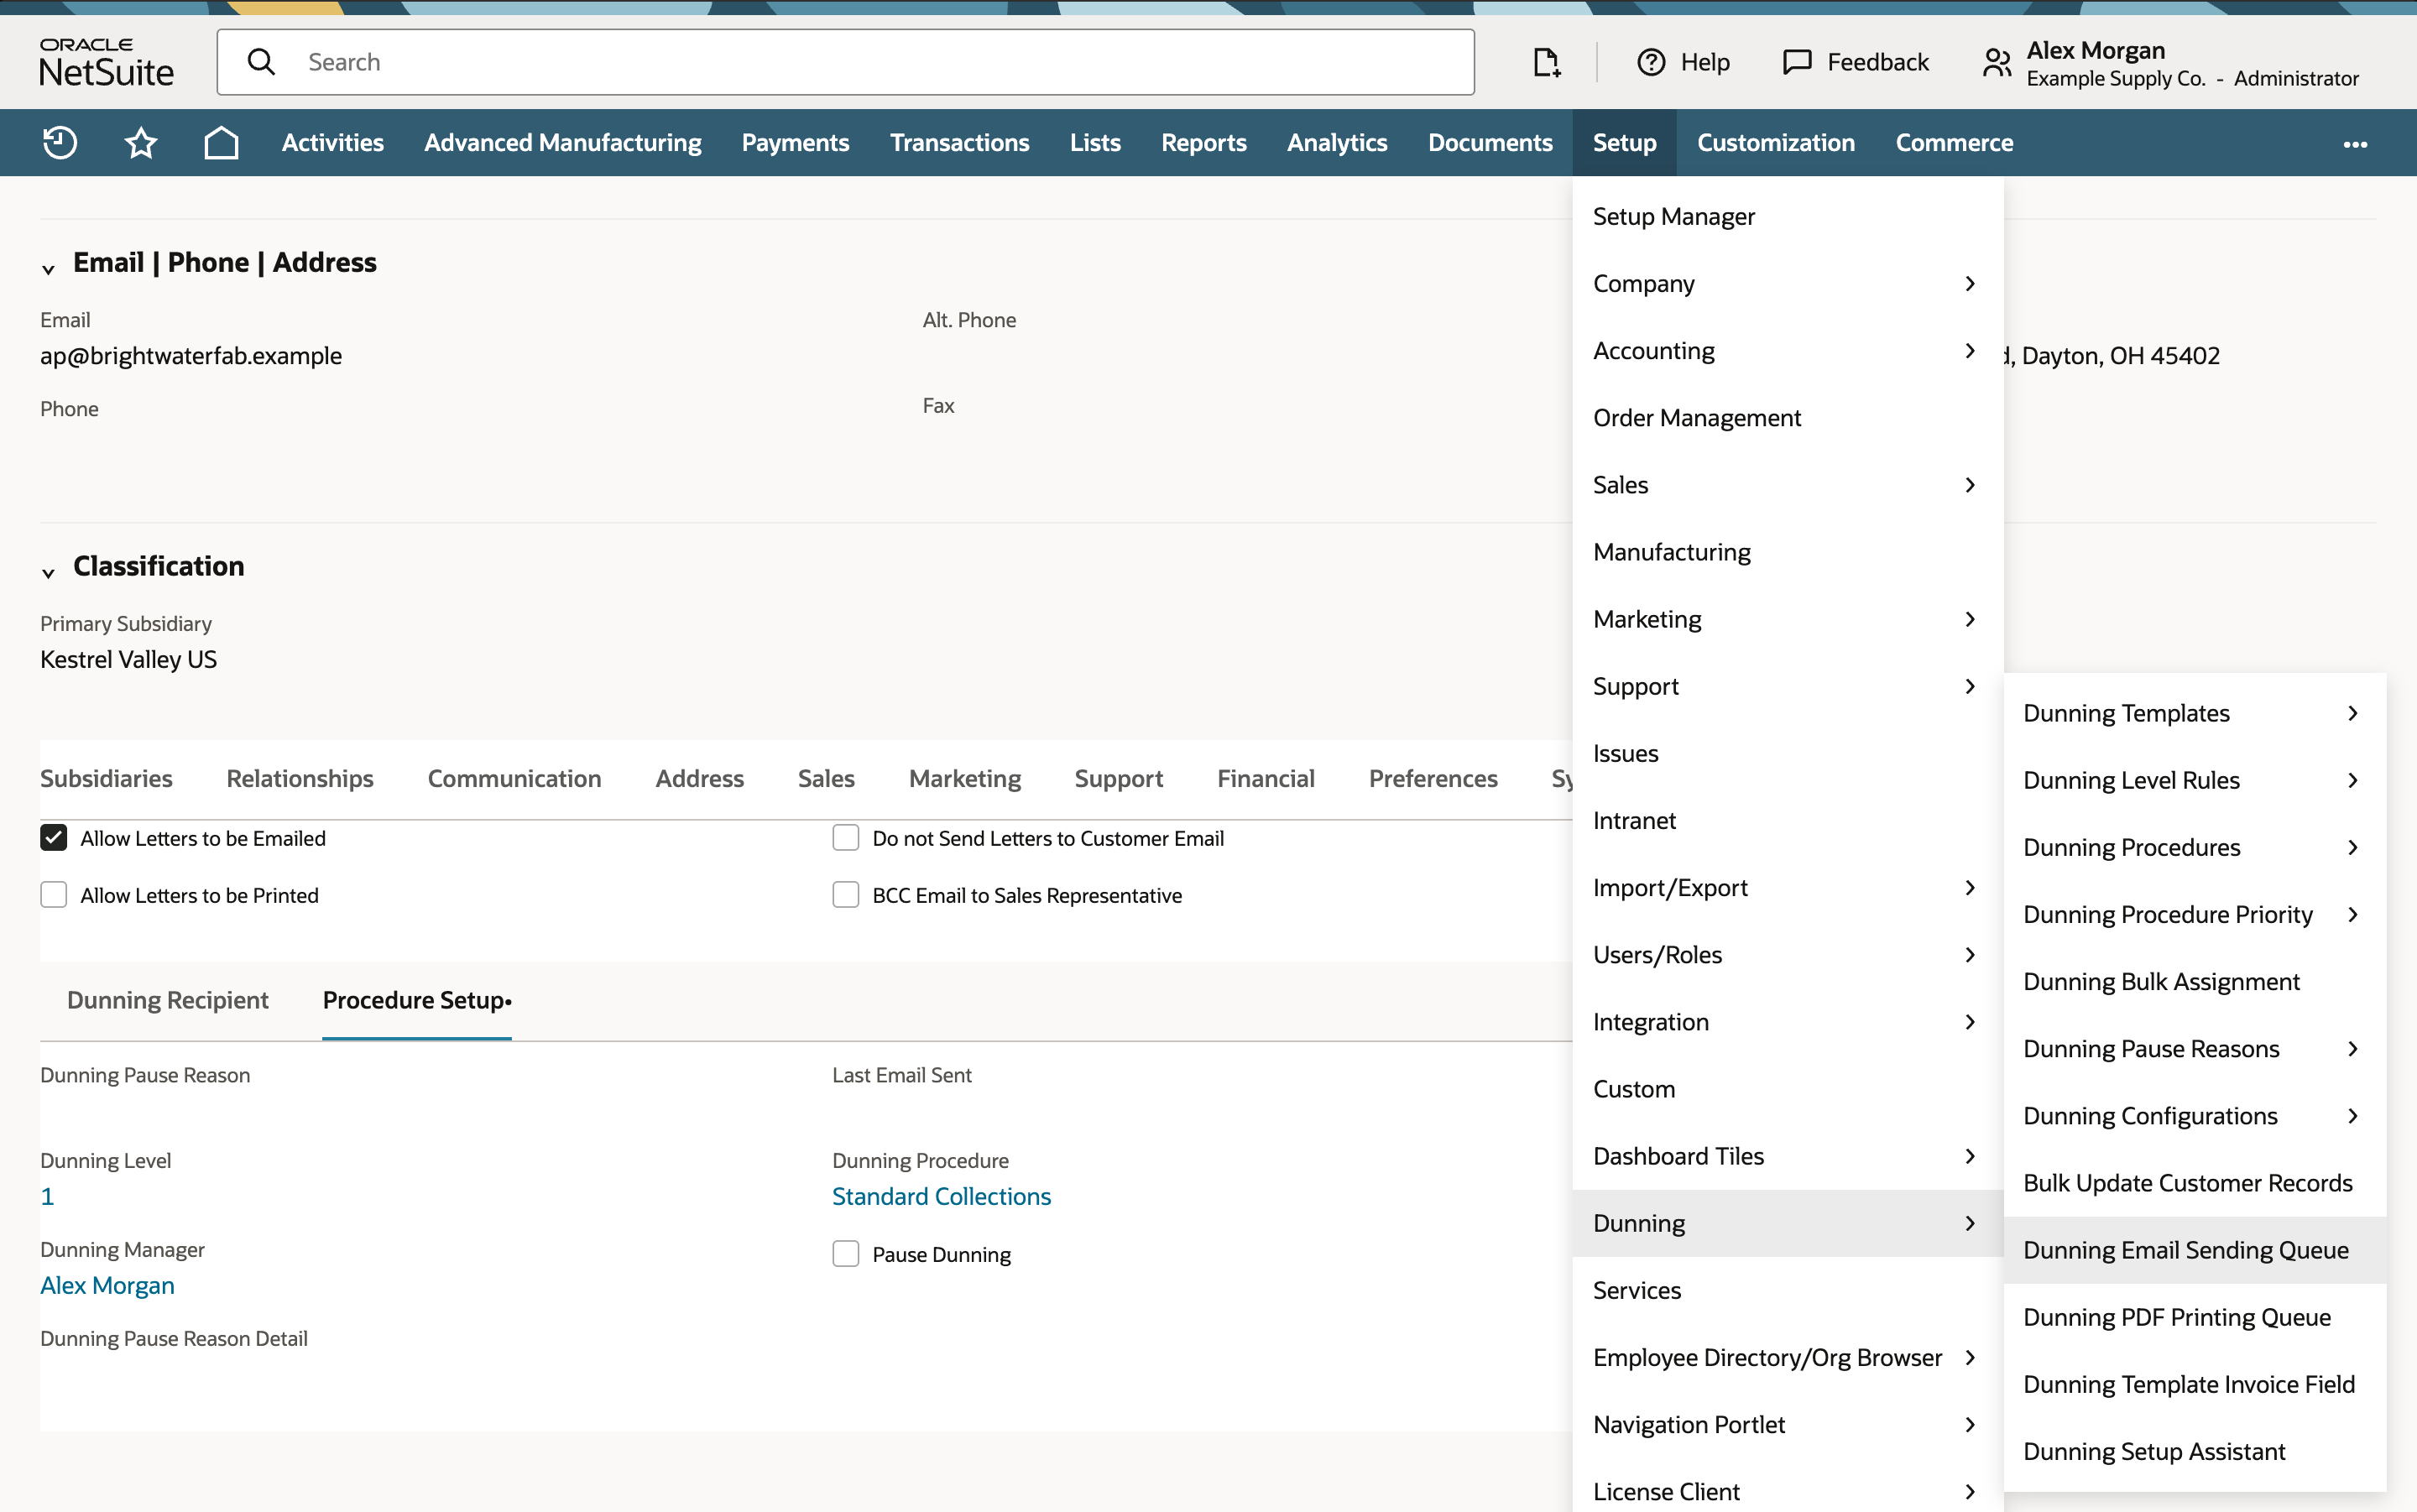
Task: Choose Bulk Update Customer Records
Action: pos(2194,1182)
